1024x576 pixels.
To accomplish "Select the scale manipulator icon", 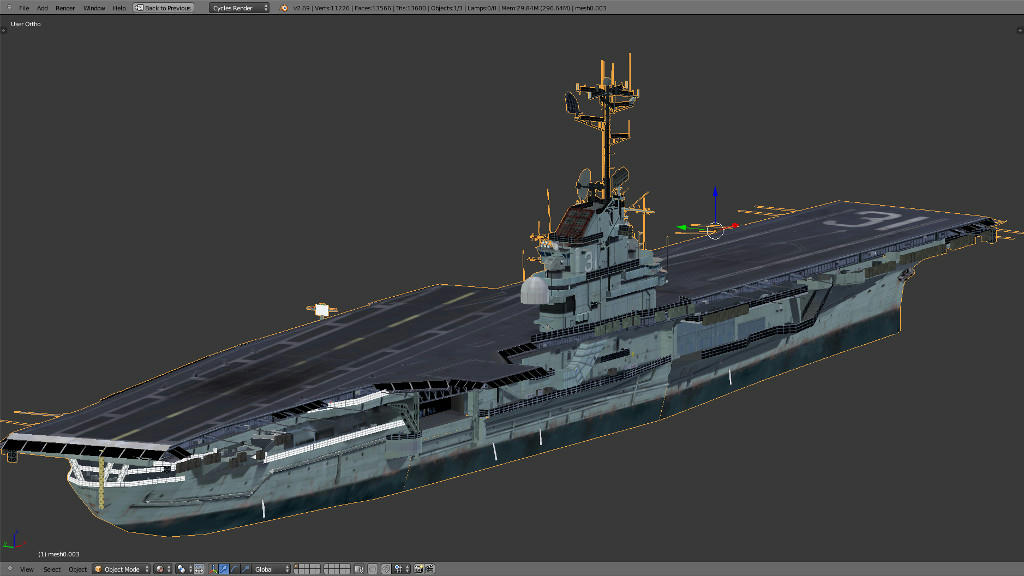I will pyautogui.click(x=243, y=569).
